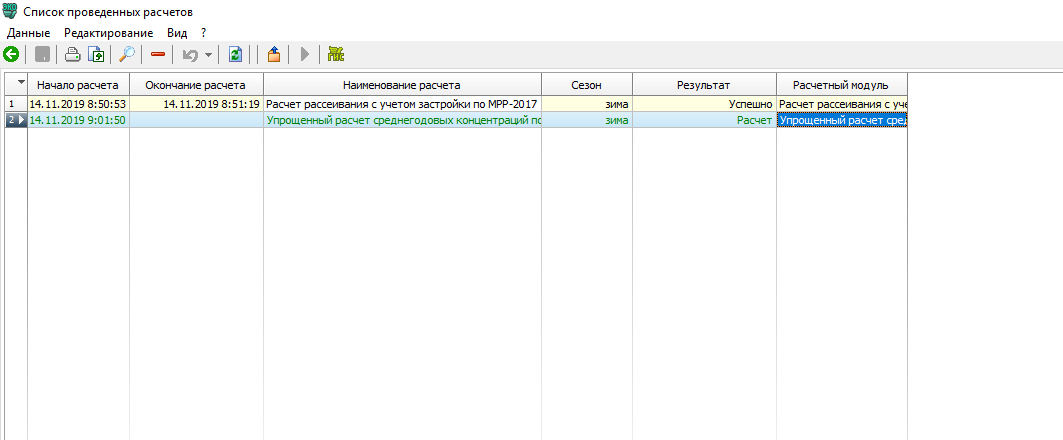1063x440 pixels.
Task: Click the undo arrow icon
Action: [190, 55]
